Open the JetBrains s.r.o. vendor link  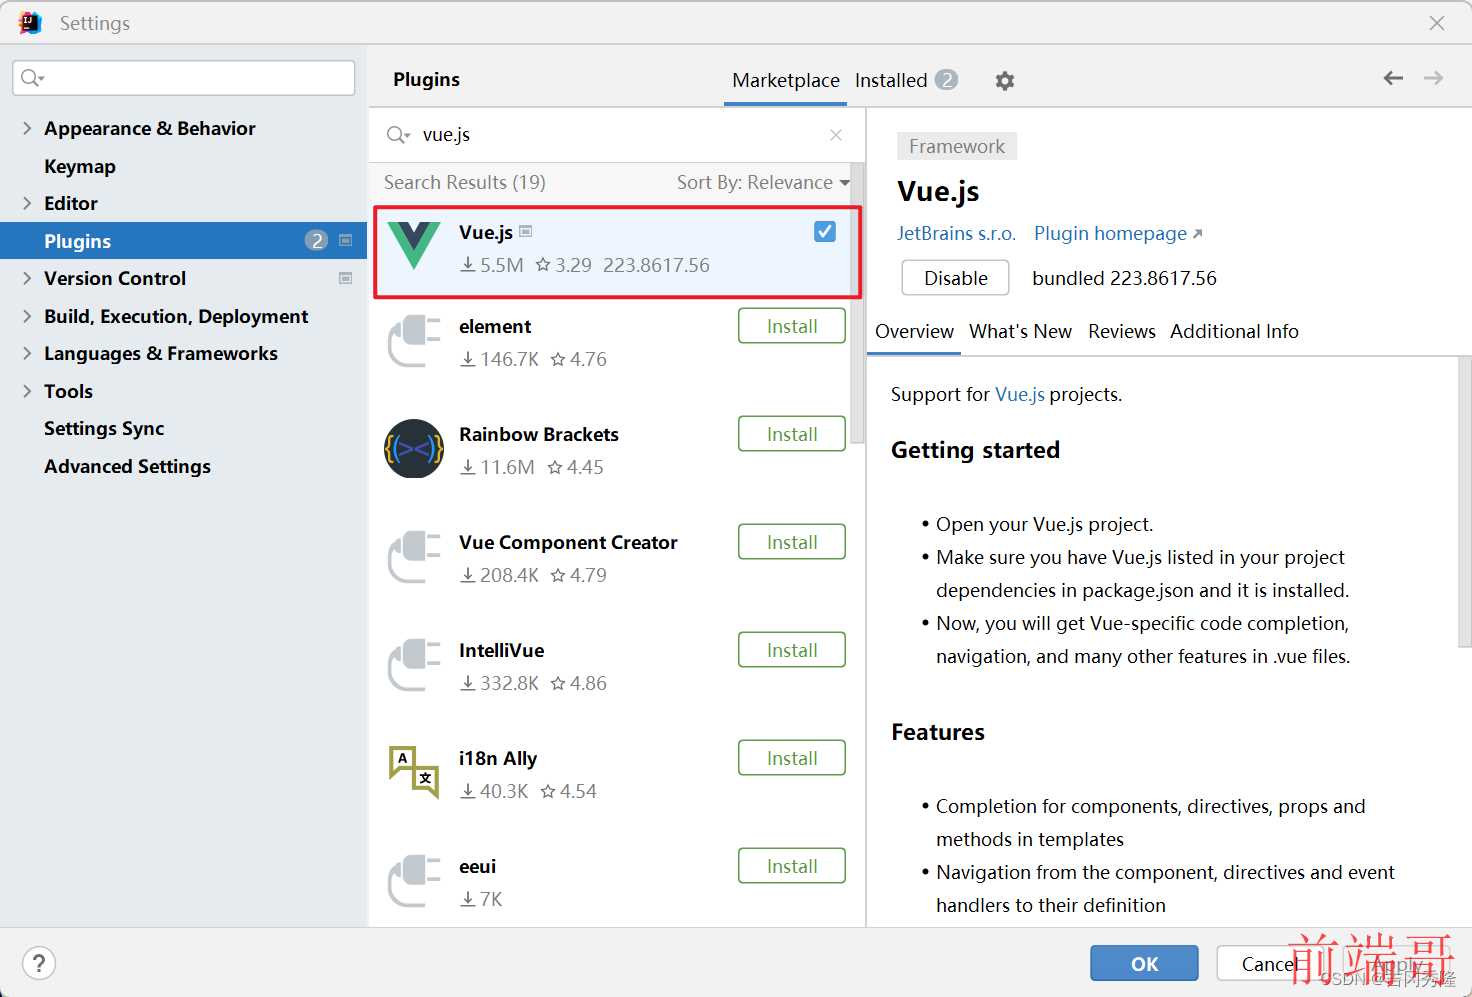tap(956, 233)
